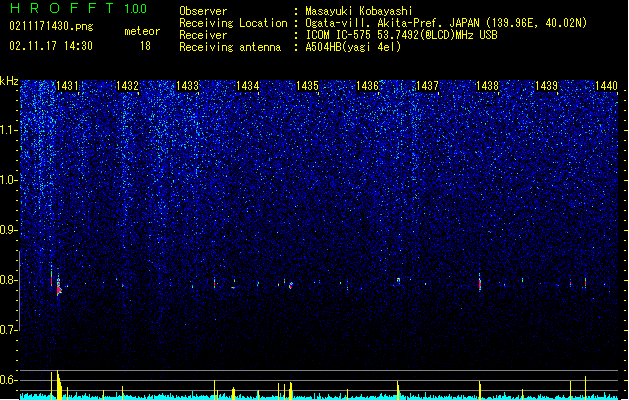The height and width of the screenshot is (400, 629).
Task: Click the 1438 time marker
Action: tap(487, 86)
